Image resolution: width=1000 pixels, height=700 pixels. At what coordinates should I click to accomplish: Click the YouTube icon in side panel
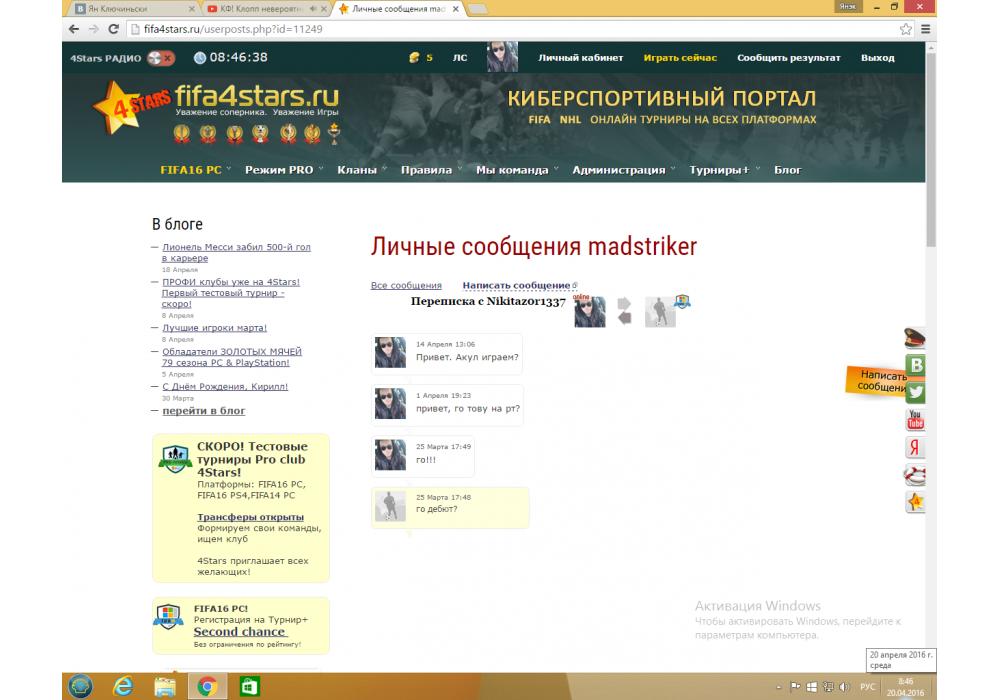click(915, 420)
